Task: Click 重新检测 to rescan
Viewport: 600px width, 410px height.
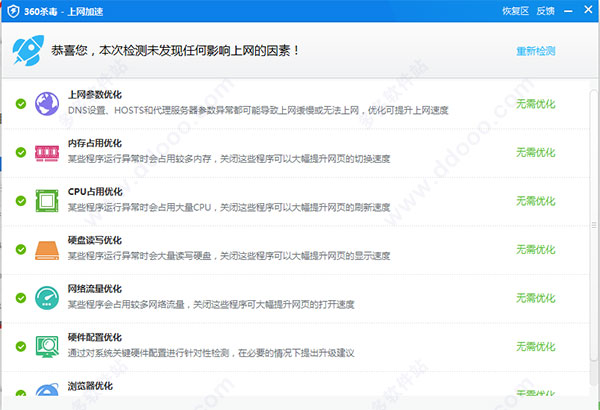Action: tap(535, 51)
